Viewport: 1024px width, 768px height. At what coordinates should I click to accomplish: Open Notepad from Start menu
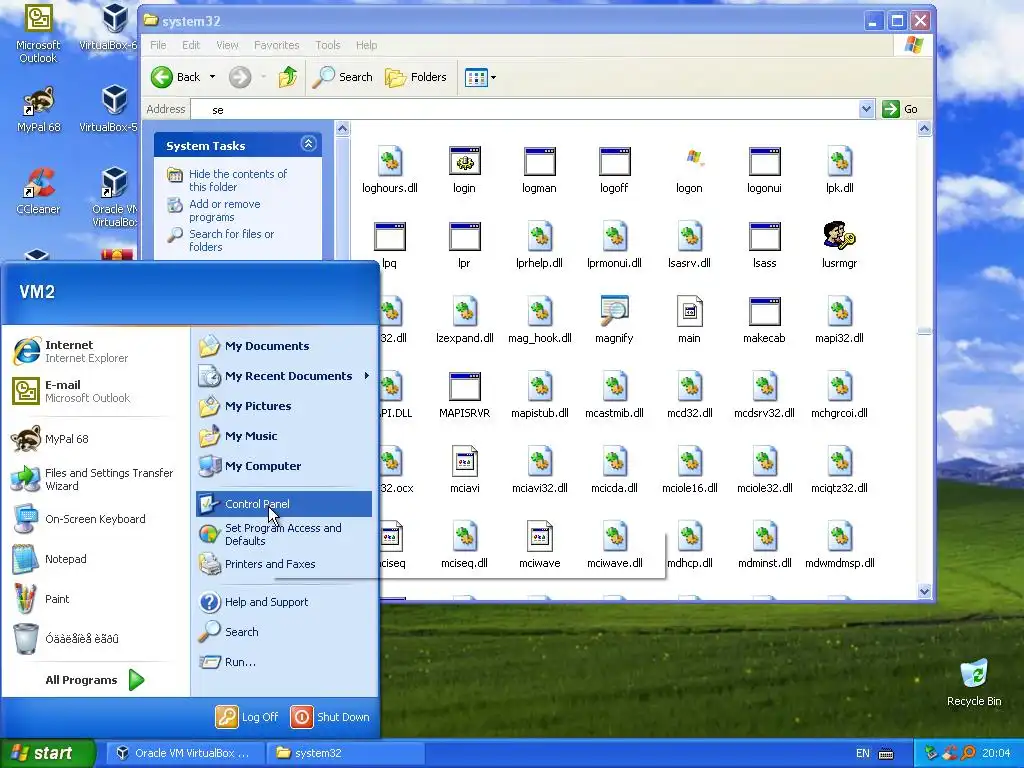[95, 559]
